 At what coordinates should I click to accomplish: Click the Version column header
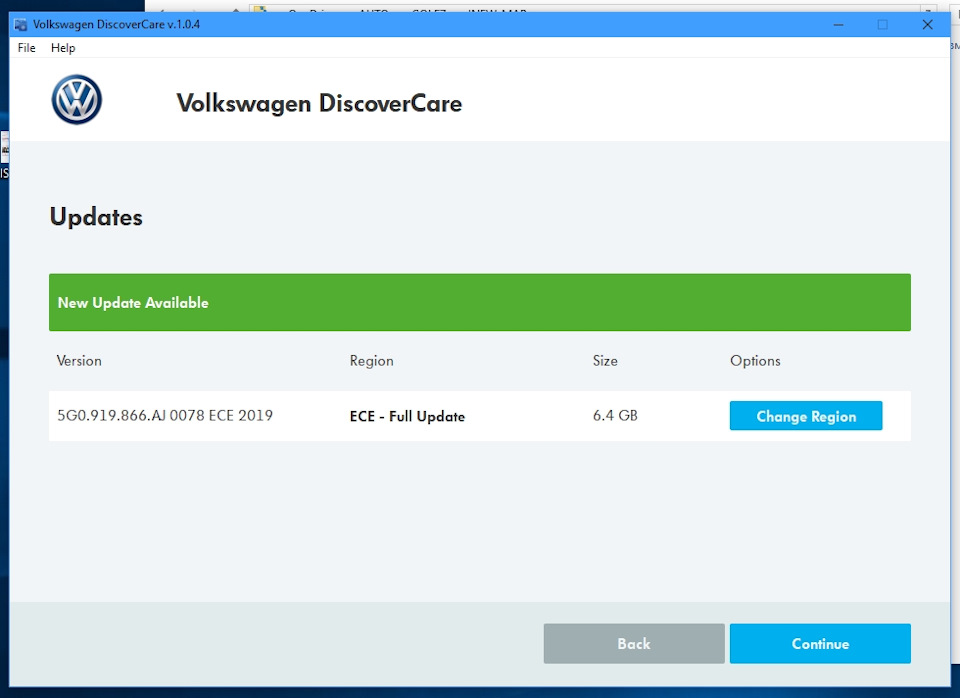(79, 361)
